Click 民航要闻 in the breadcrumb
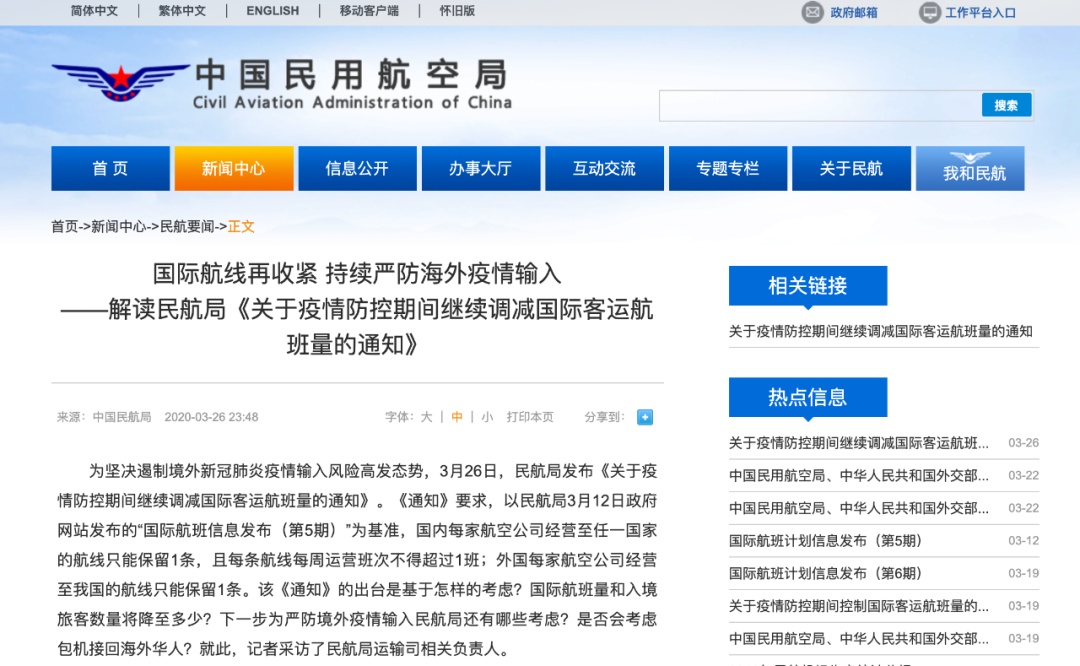This screenshot has height=666, width=1080. (x=187, y=227)
